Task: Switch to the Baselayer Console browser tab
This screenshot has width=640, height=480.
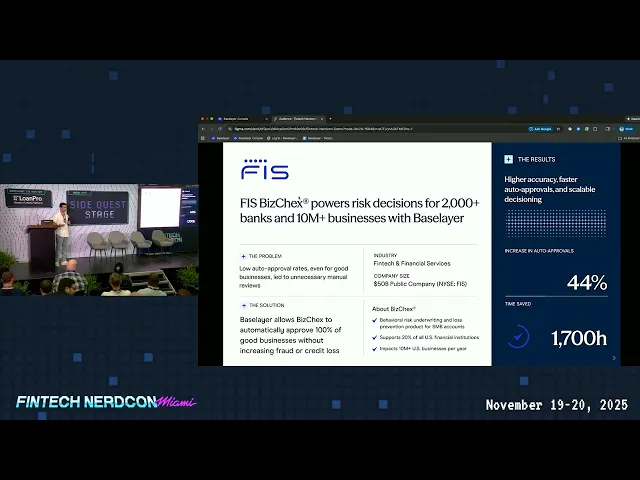Action: 243,119
